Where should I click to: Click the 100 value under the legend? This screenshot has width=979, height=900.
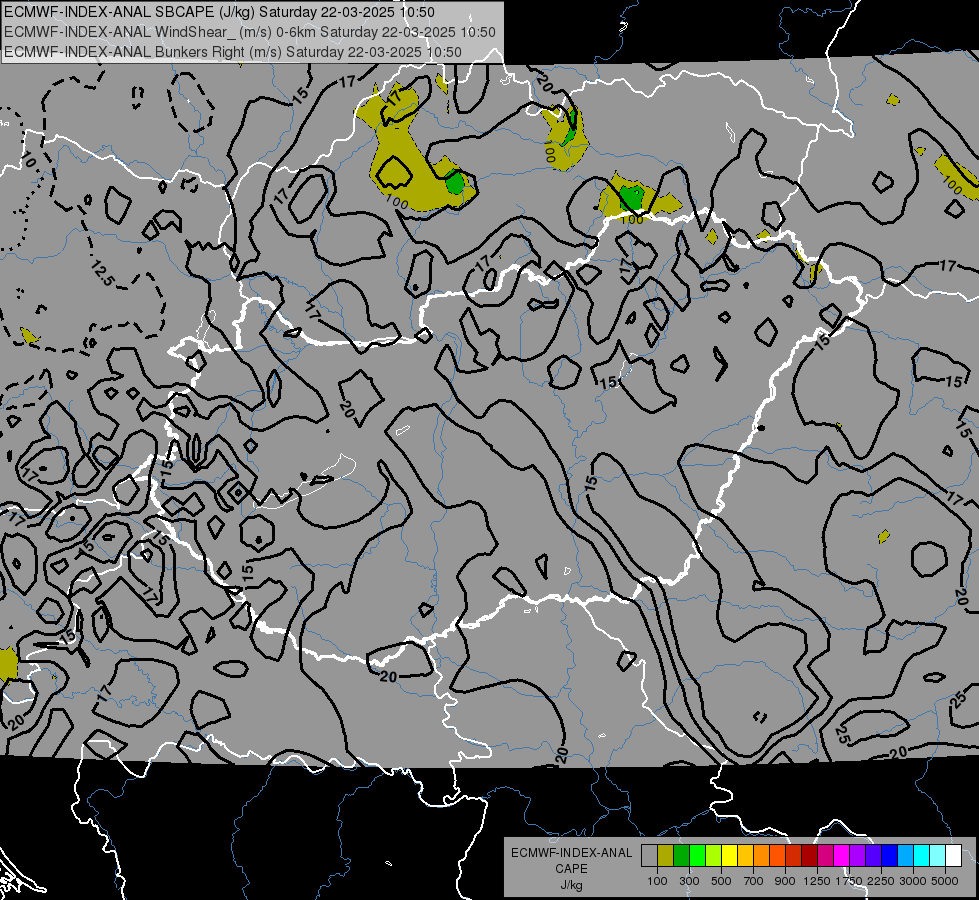coord(657,881)
